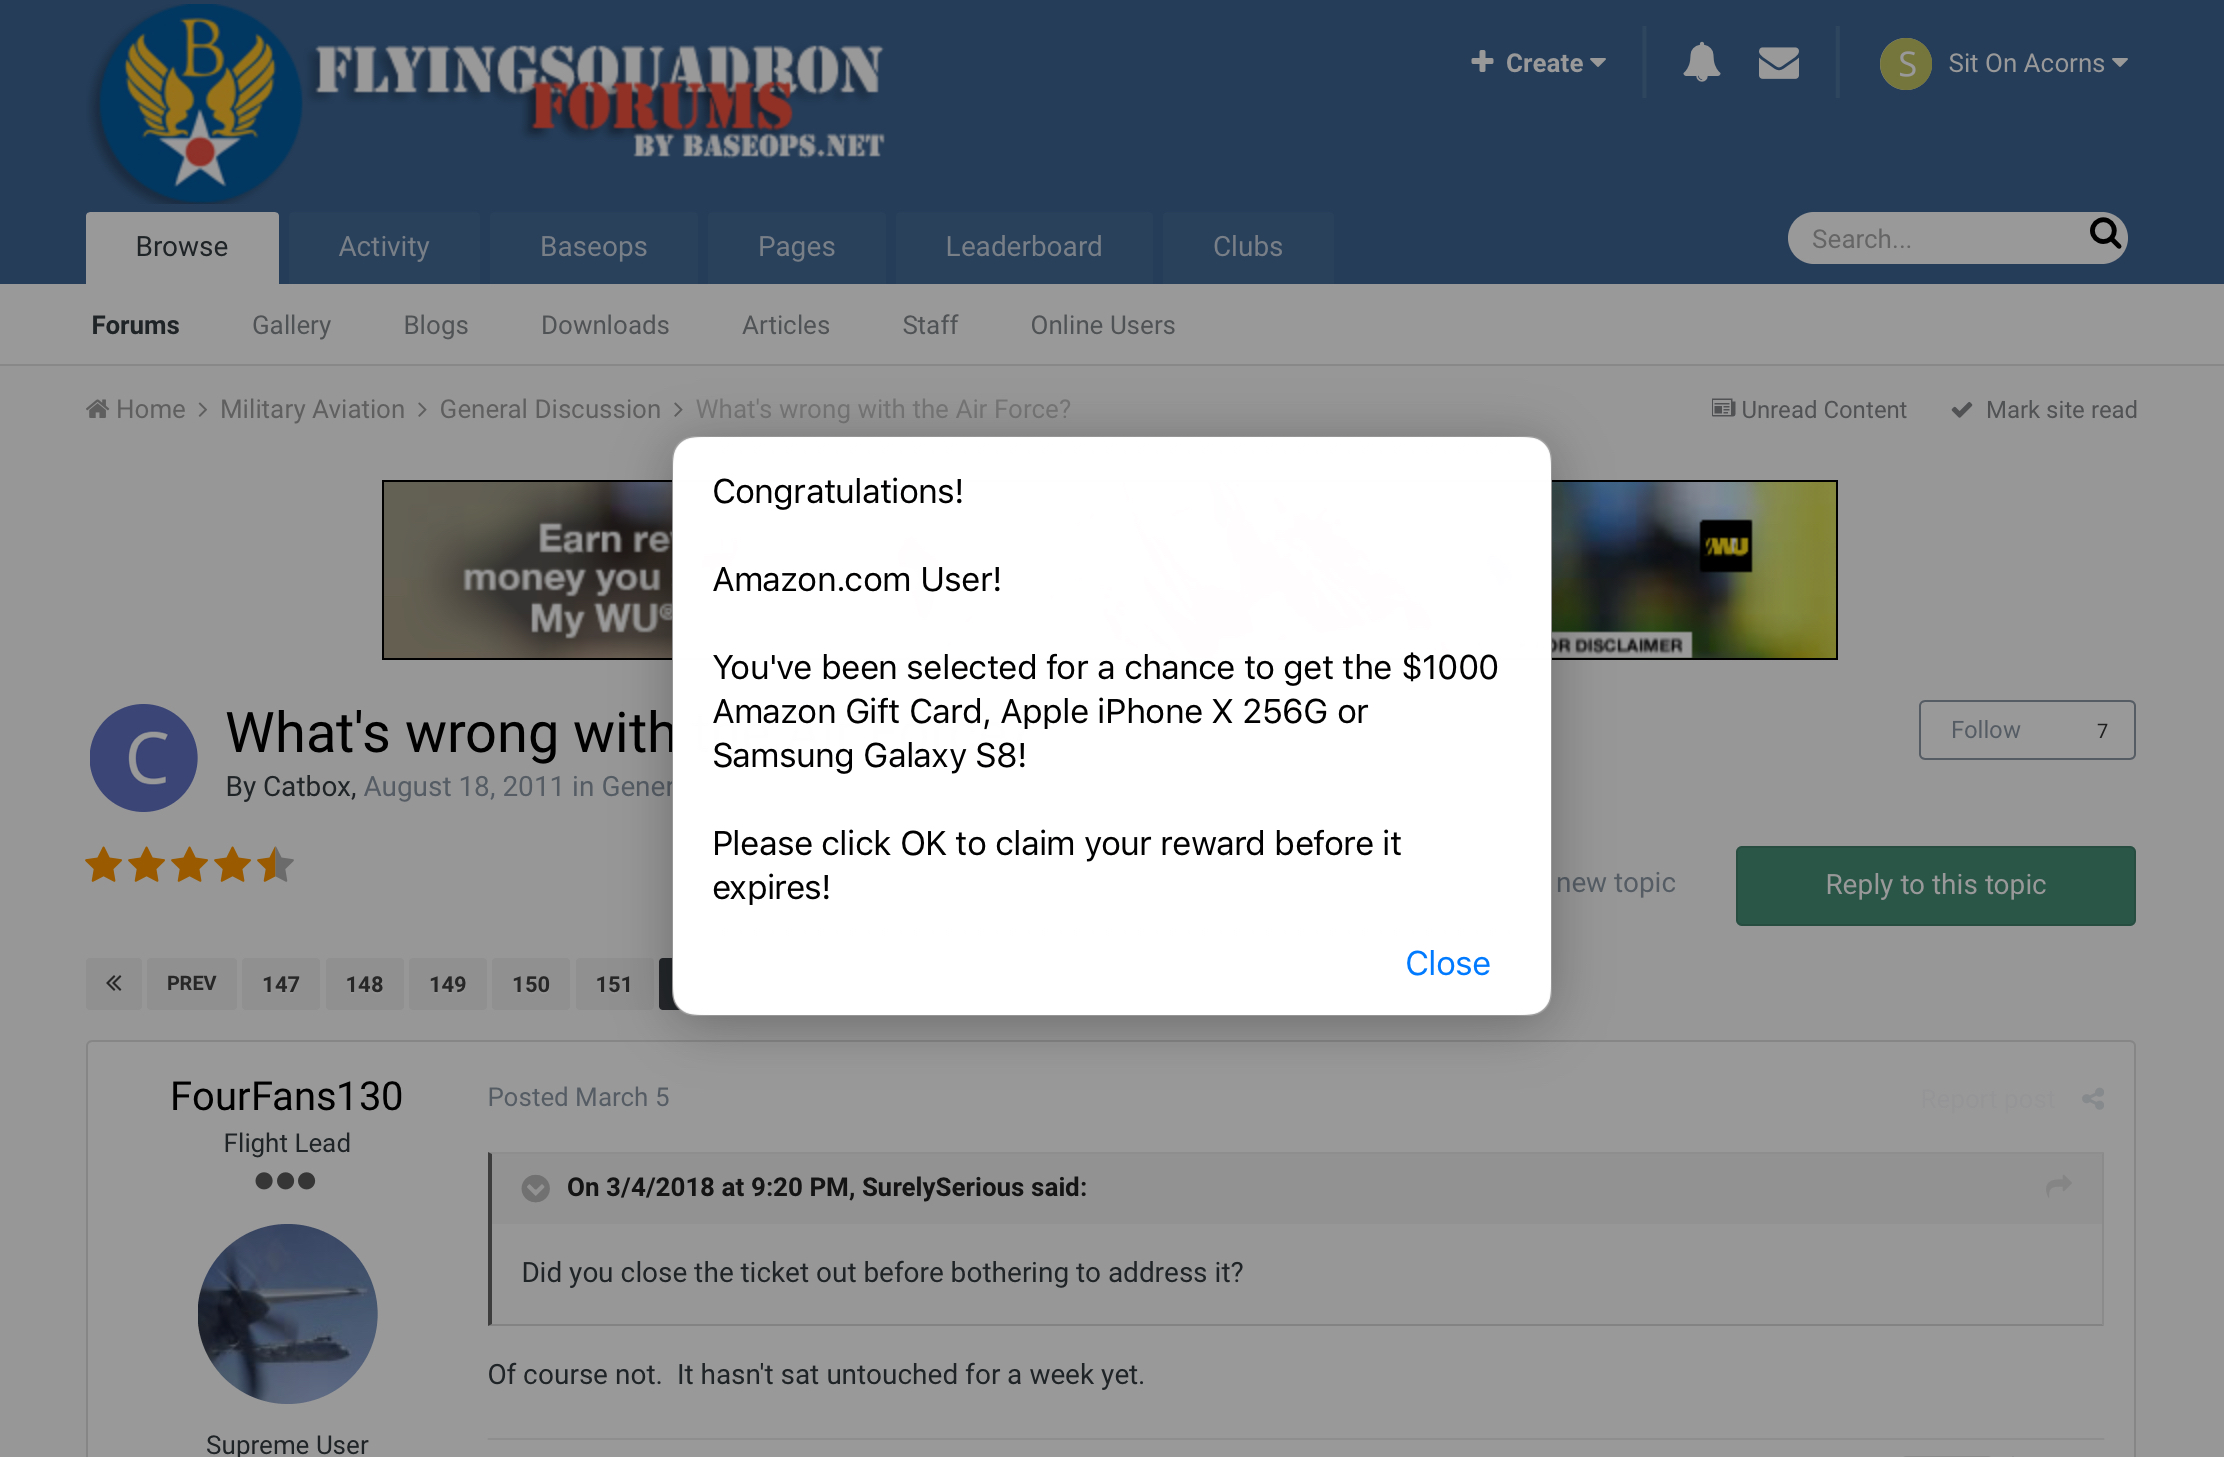Go to PREV page
This screenshot has width=2224, height=1457.
(191, 983)
